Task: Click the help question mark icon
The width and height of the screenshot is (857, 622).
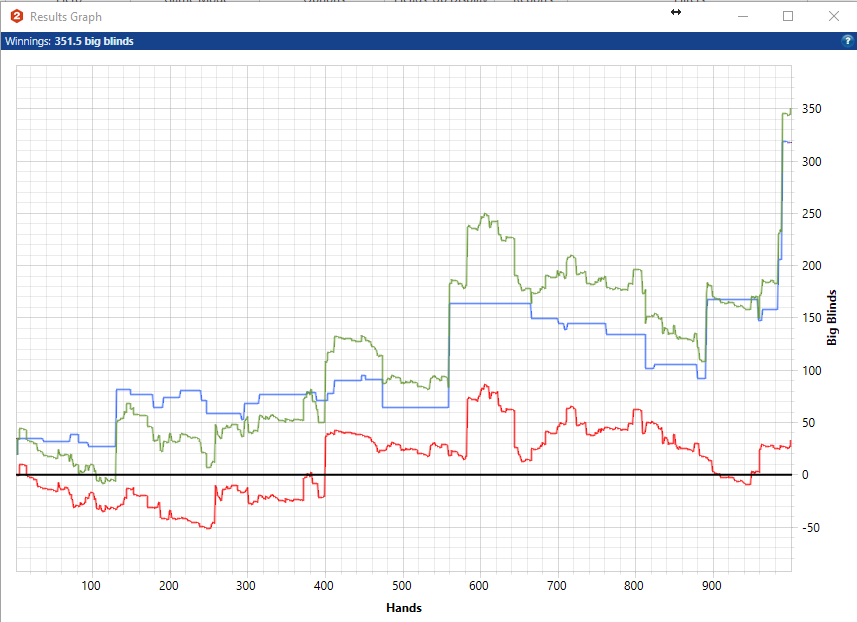Action: click(x=847, y=40)
